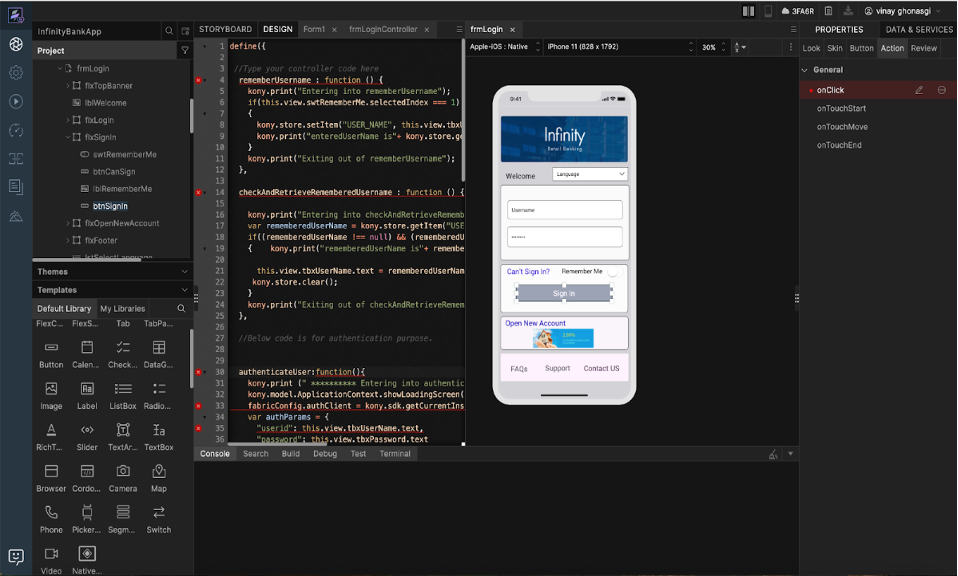Collapse the General actions section
The image size is (958, 576).
pos(805,70)
